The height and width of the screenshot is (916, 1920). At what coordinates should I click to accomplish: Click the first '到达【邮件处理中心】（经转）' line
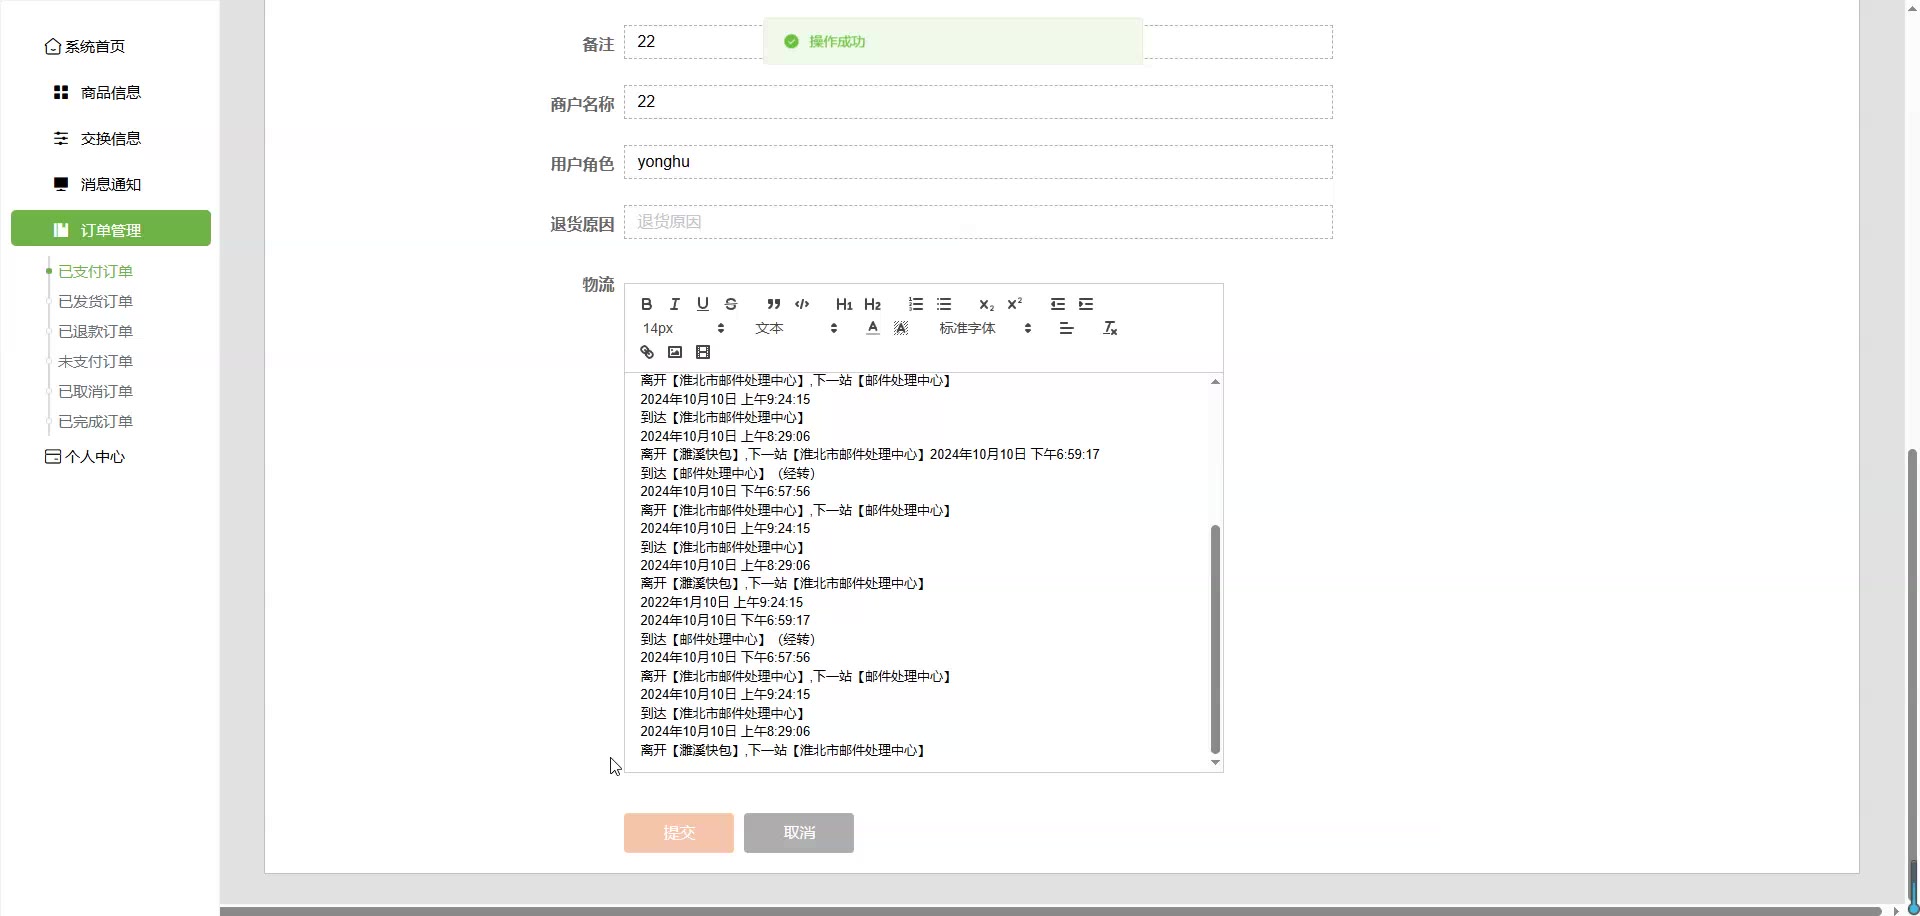point(728,473)
